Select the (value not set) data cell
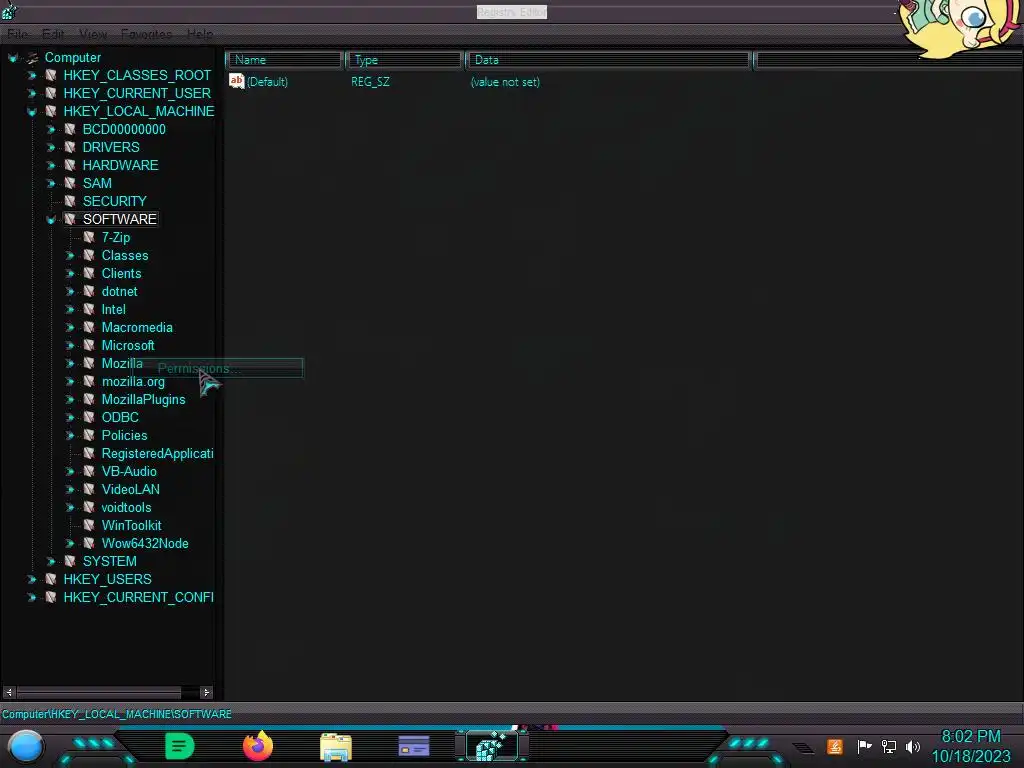The height and width of the screenshot is (768, 1024). pos(505,82)
